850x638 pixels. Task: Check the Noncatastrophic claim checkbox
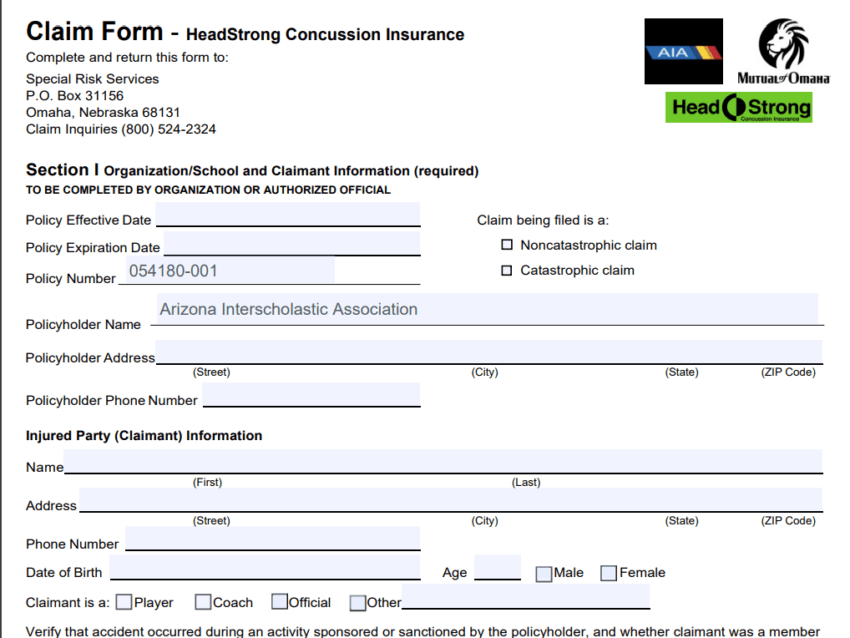tap(506, 245)
